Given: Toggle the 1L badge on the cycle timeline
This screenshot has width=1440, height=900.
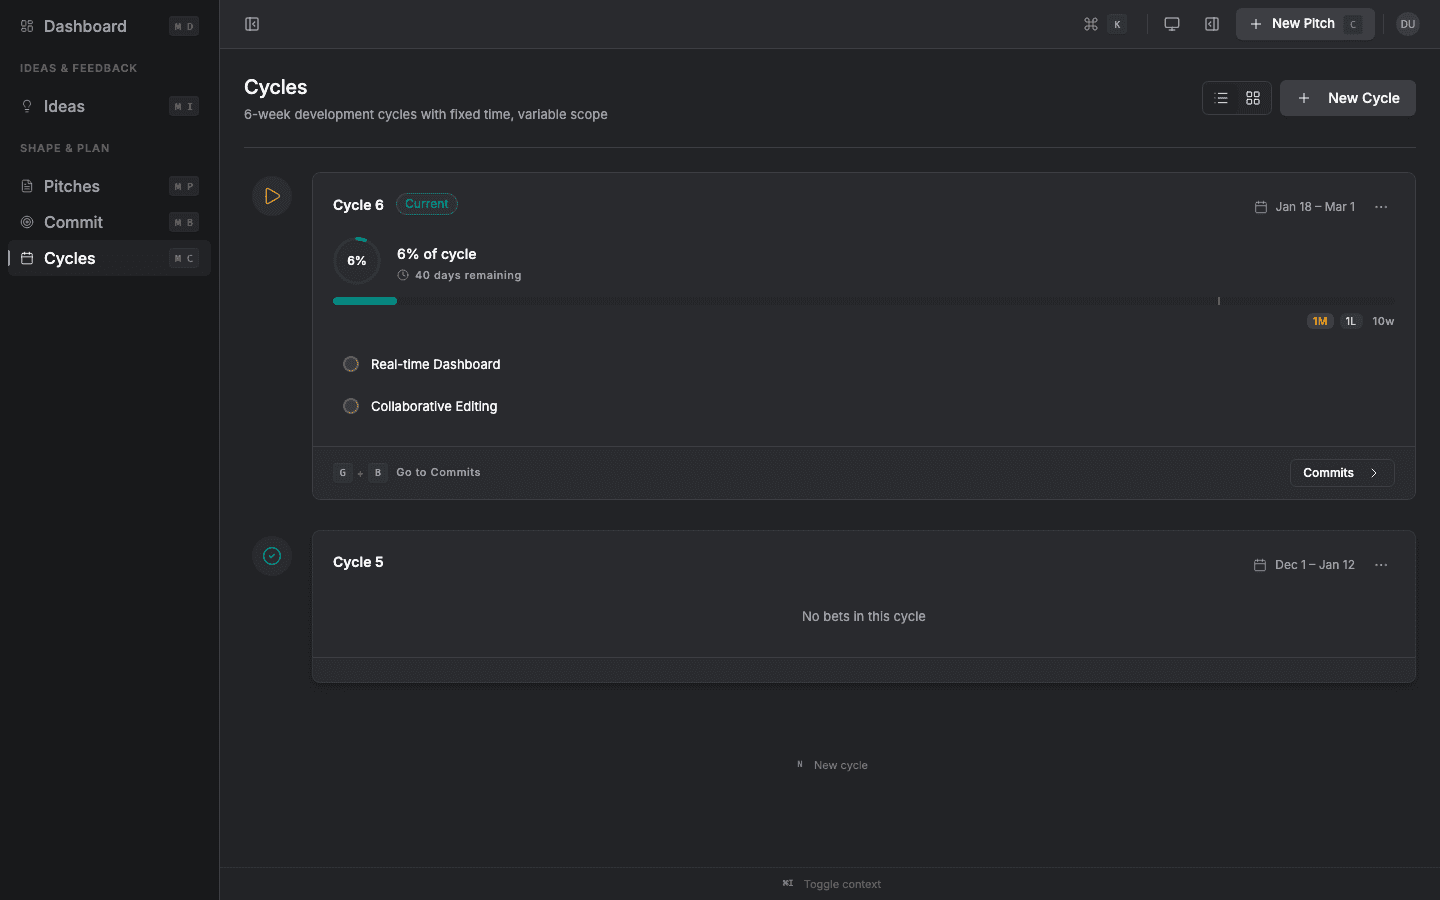Looking at the screenshot, I should coord(1350,321).
